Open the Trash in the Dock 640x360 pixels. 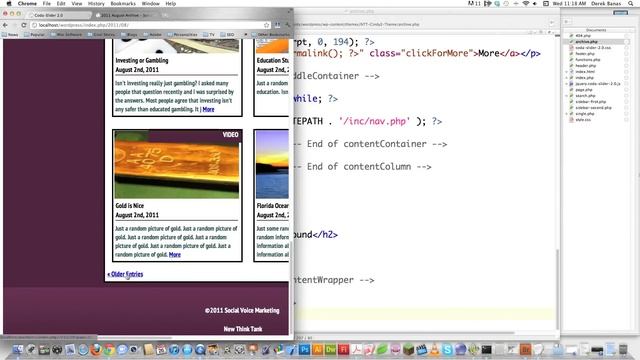coord(623,350)
